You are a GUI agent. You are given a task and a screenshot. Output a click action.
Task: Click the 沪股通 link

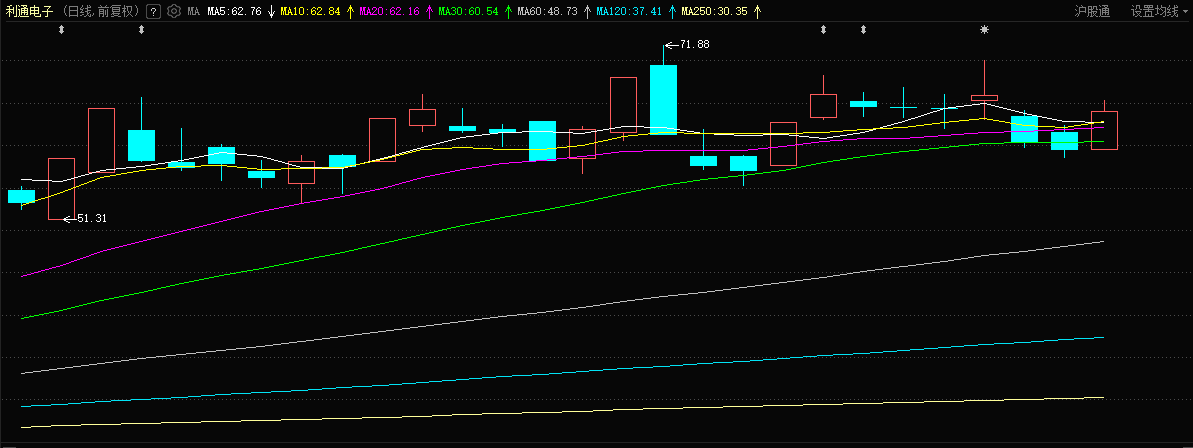(x=1093, y=11)
